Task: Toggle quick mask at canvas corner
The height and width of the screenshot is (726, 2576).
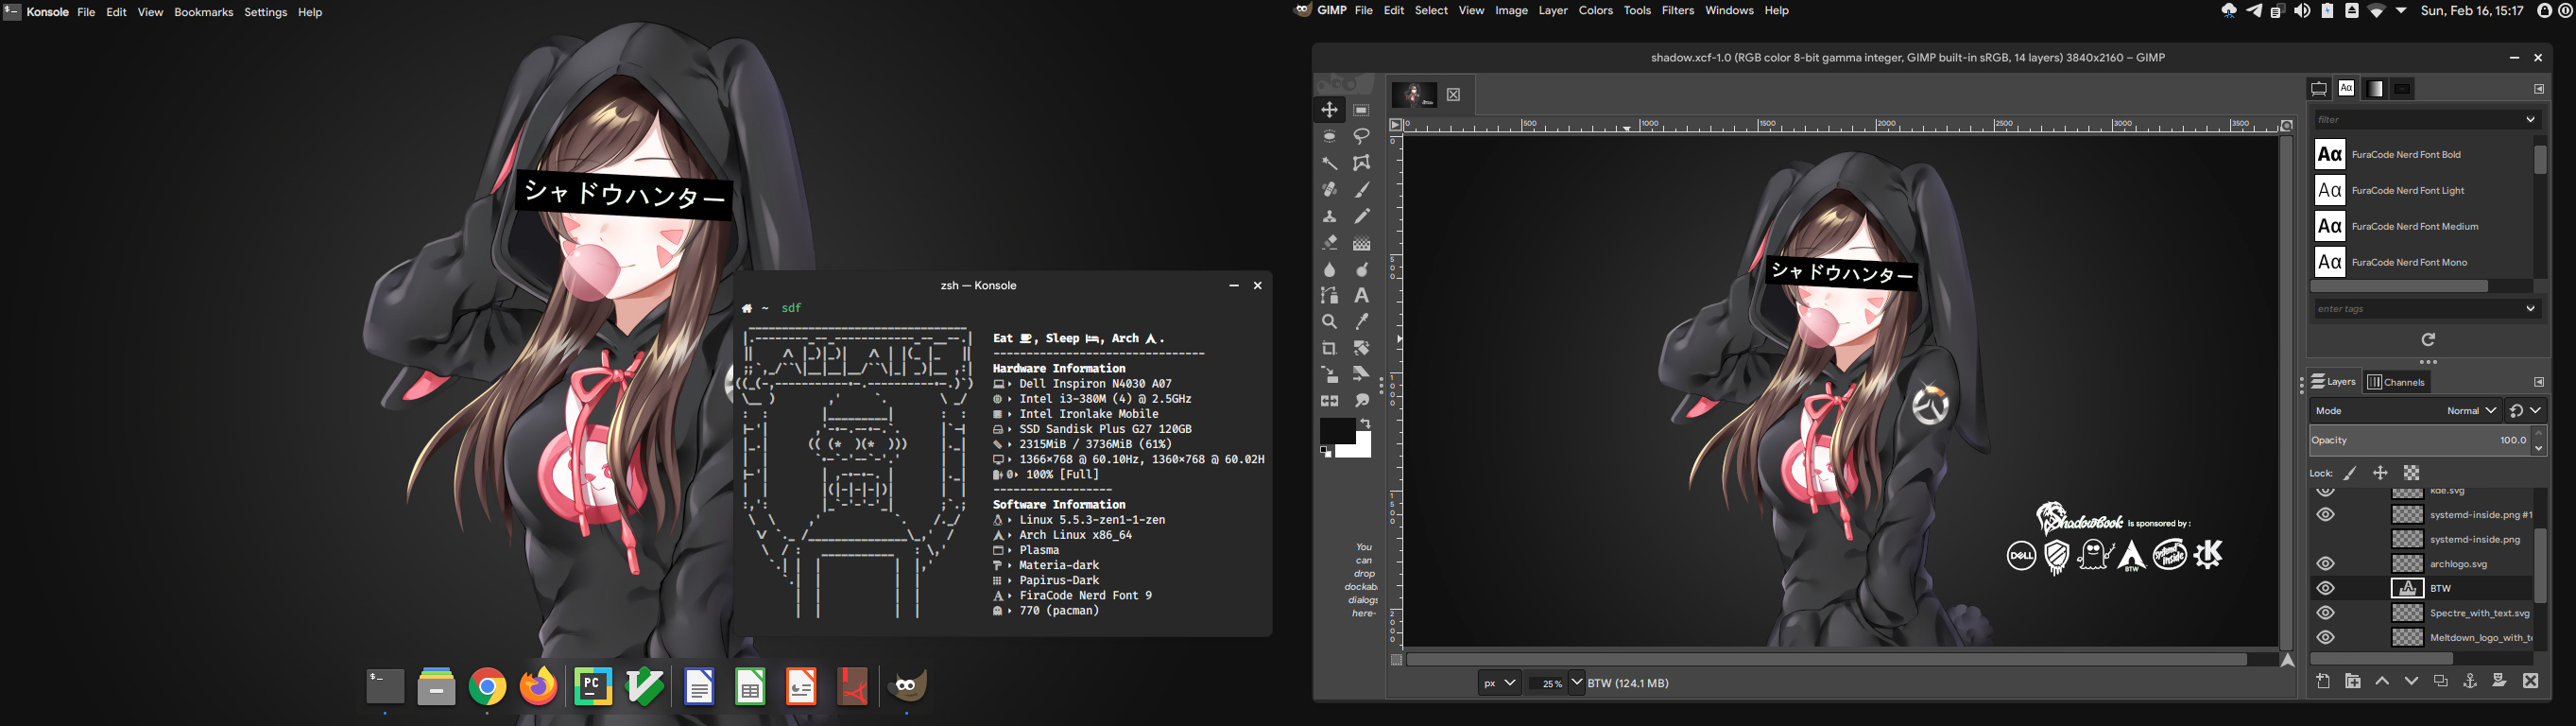Action: 1396,660
